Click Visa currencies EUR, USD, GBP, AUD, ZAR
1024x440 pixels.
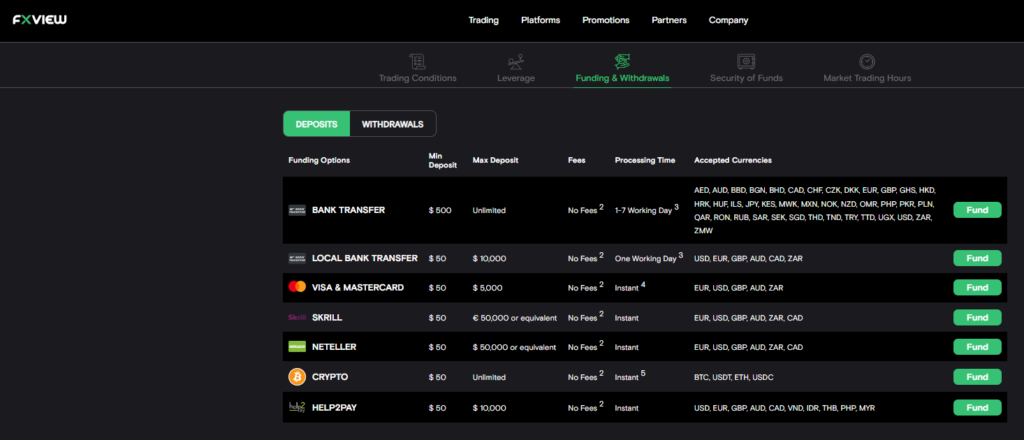[x=739, y=288]
